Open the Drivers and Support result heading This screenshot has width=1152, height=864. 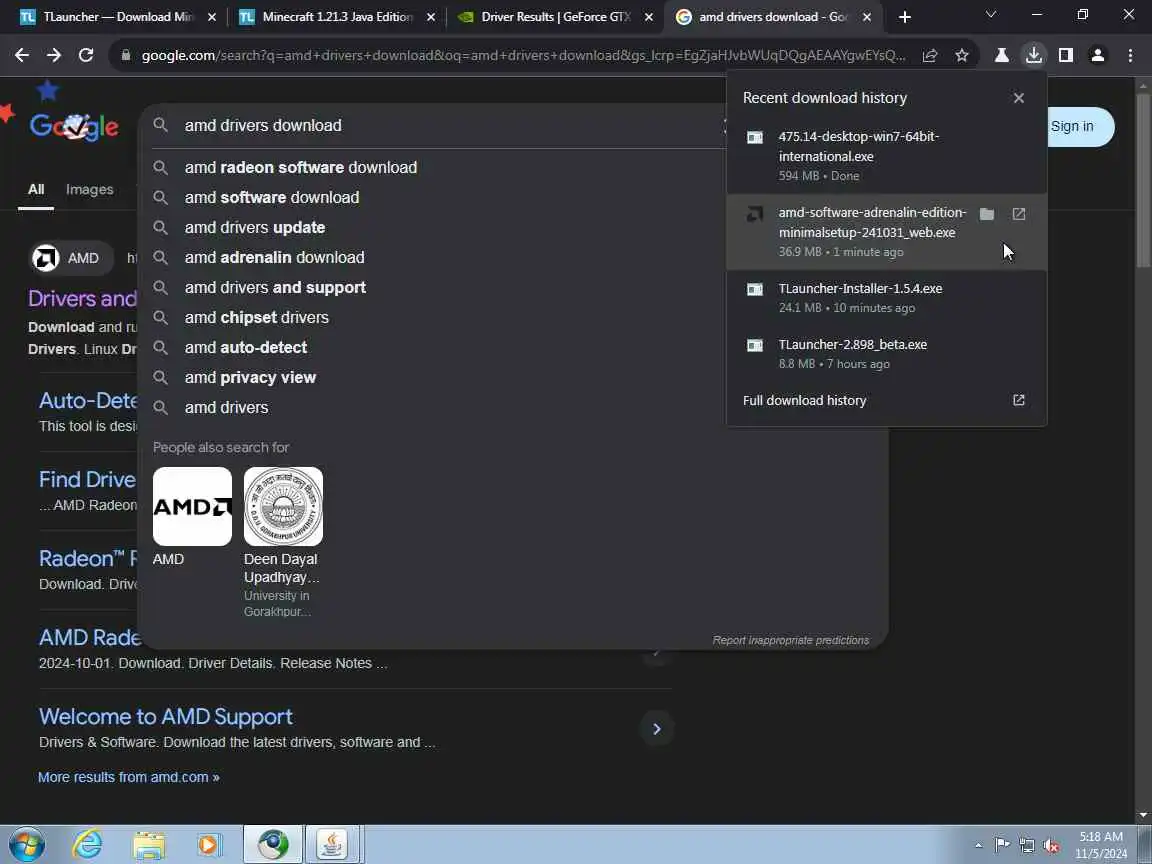point(82,298)
